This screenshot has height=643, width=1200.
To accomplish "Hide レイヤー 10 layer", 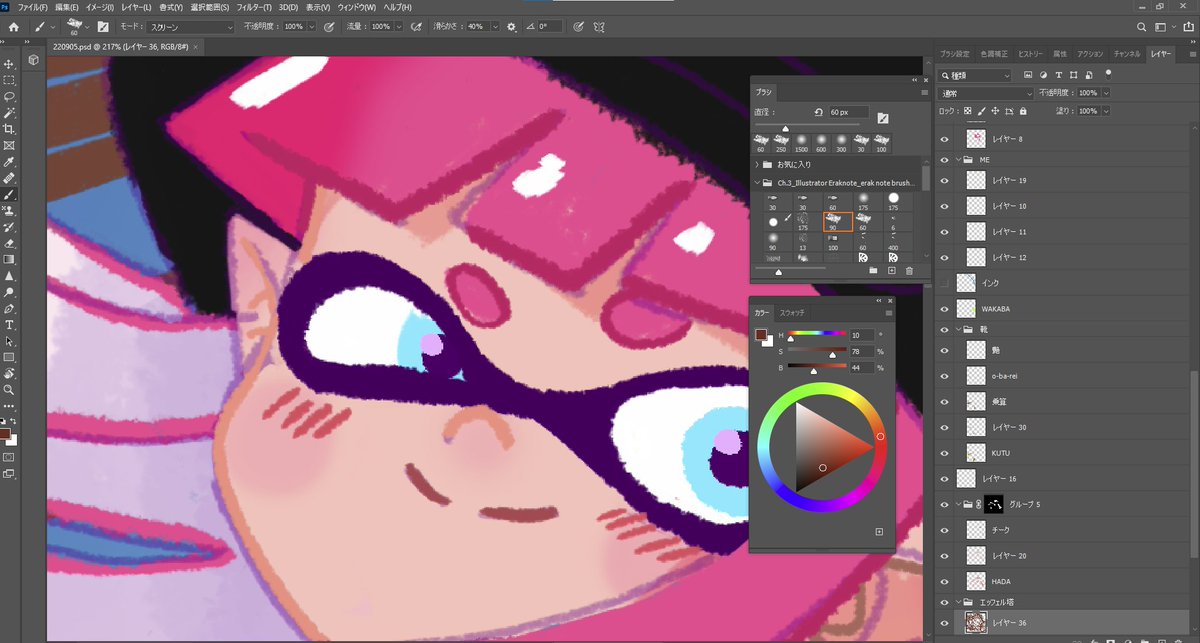I will click(945, 206).
